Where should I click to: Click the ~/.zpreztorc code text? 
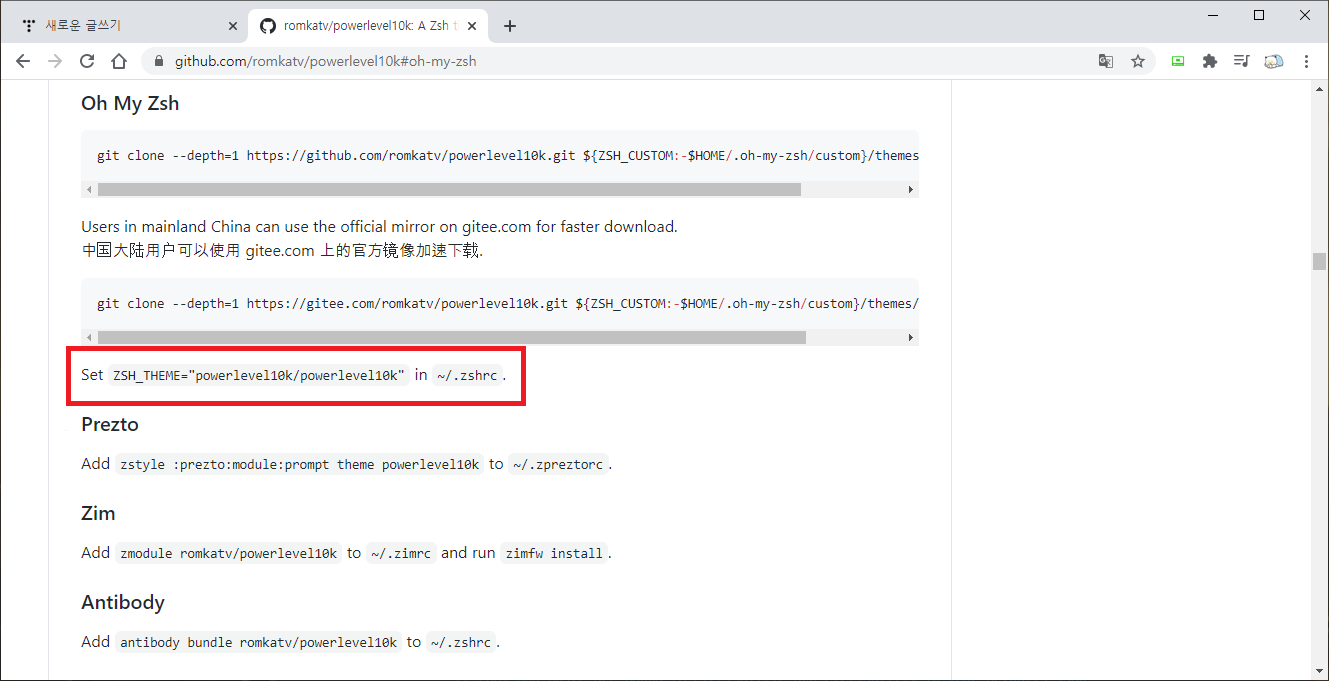(x=558, y=465)
